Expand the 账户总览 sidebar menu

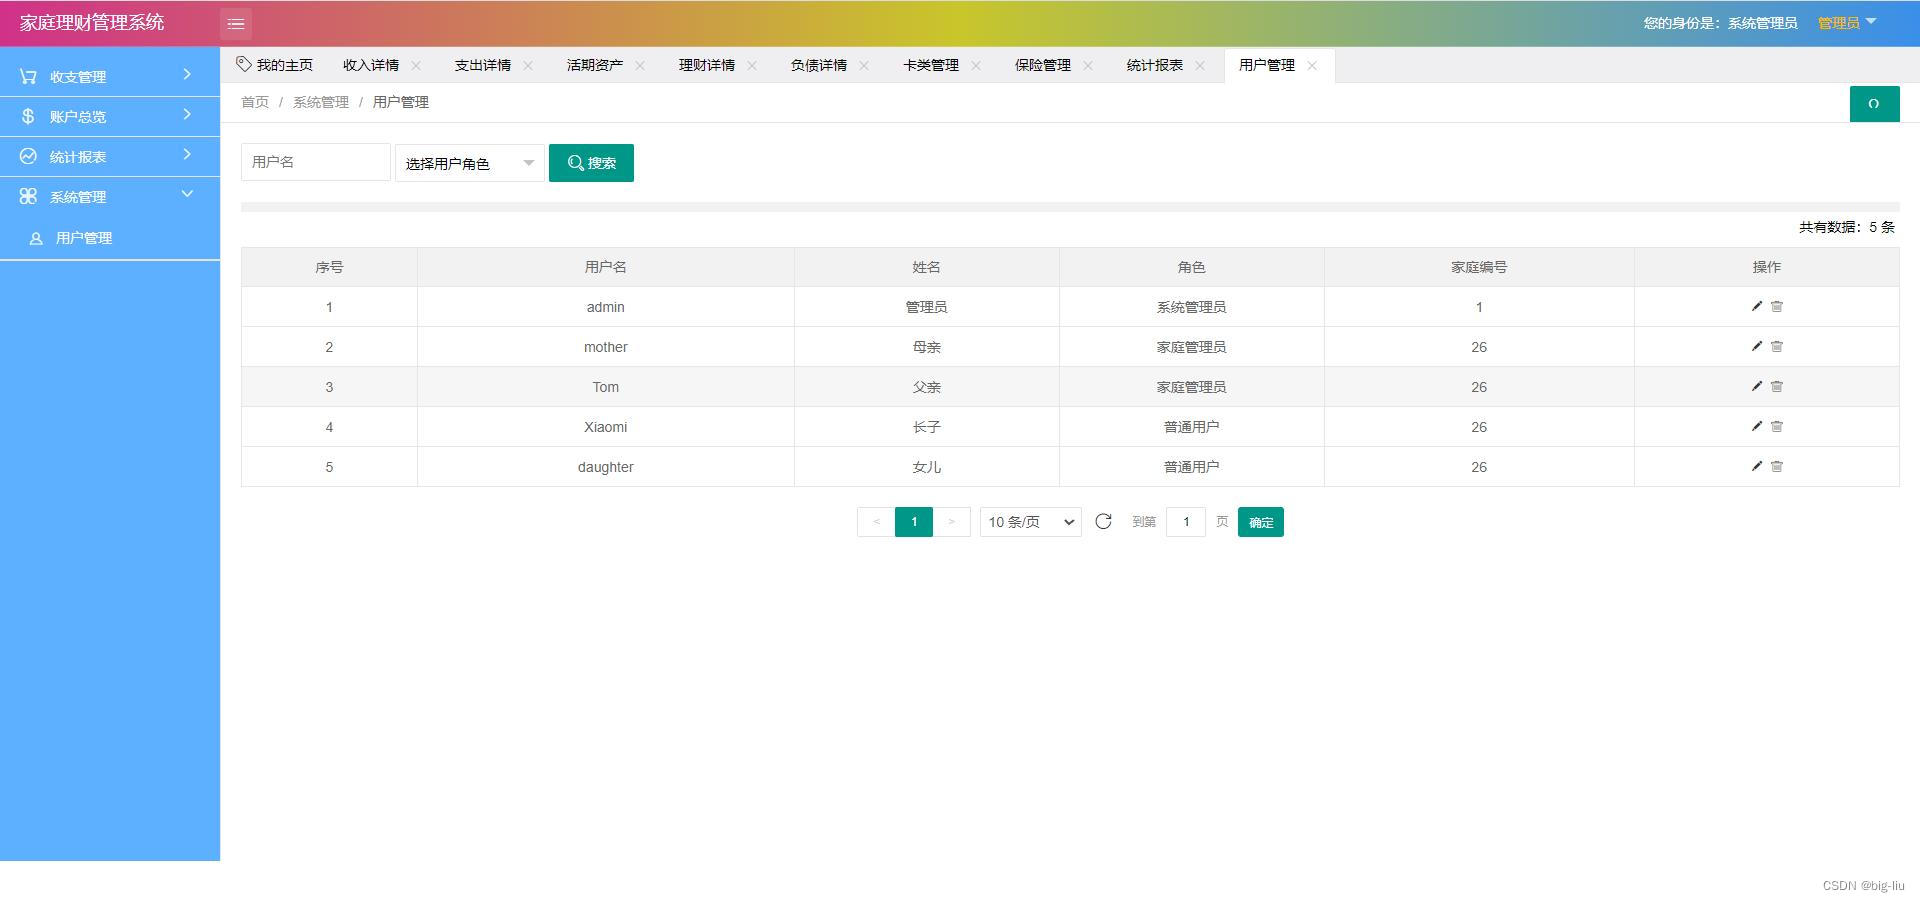[110, 116]
